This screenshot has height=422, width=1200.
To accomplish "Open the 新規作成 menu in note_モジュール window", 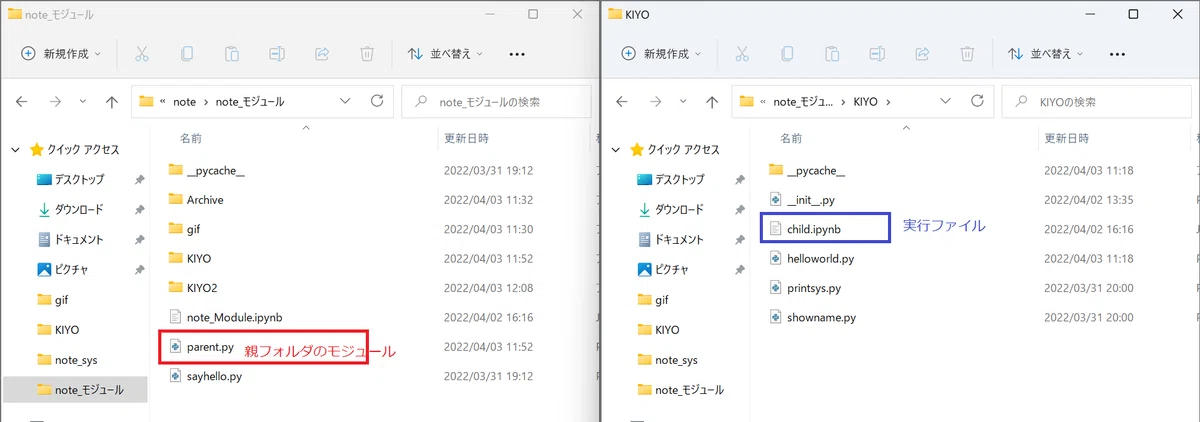I will pos(60,54).
